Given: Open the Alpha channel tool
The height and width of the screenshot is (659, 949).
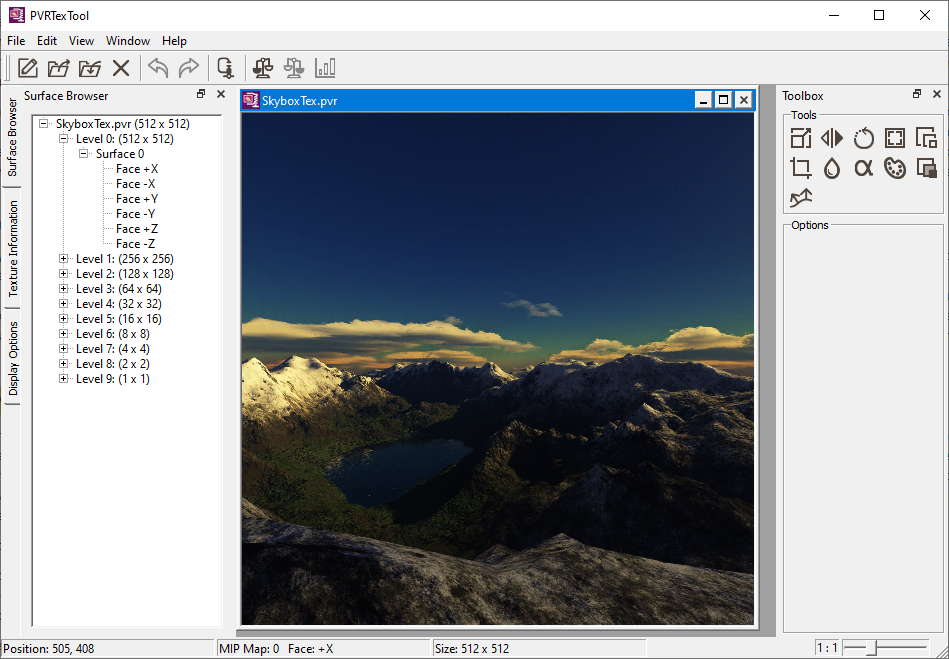Looking at the screenshot, I should pos(863,168).
